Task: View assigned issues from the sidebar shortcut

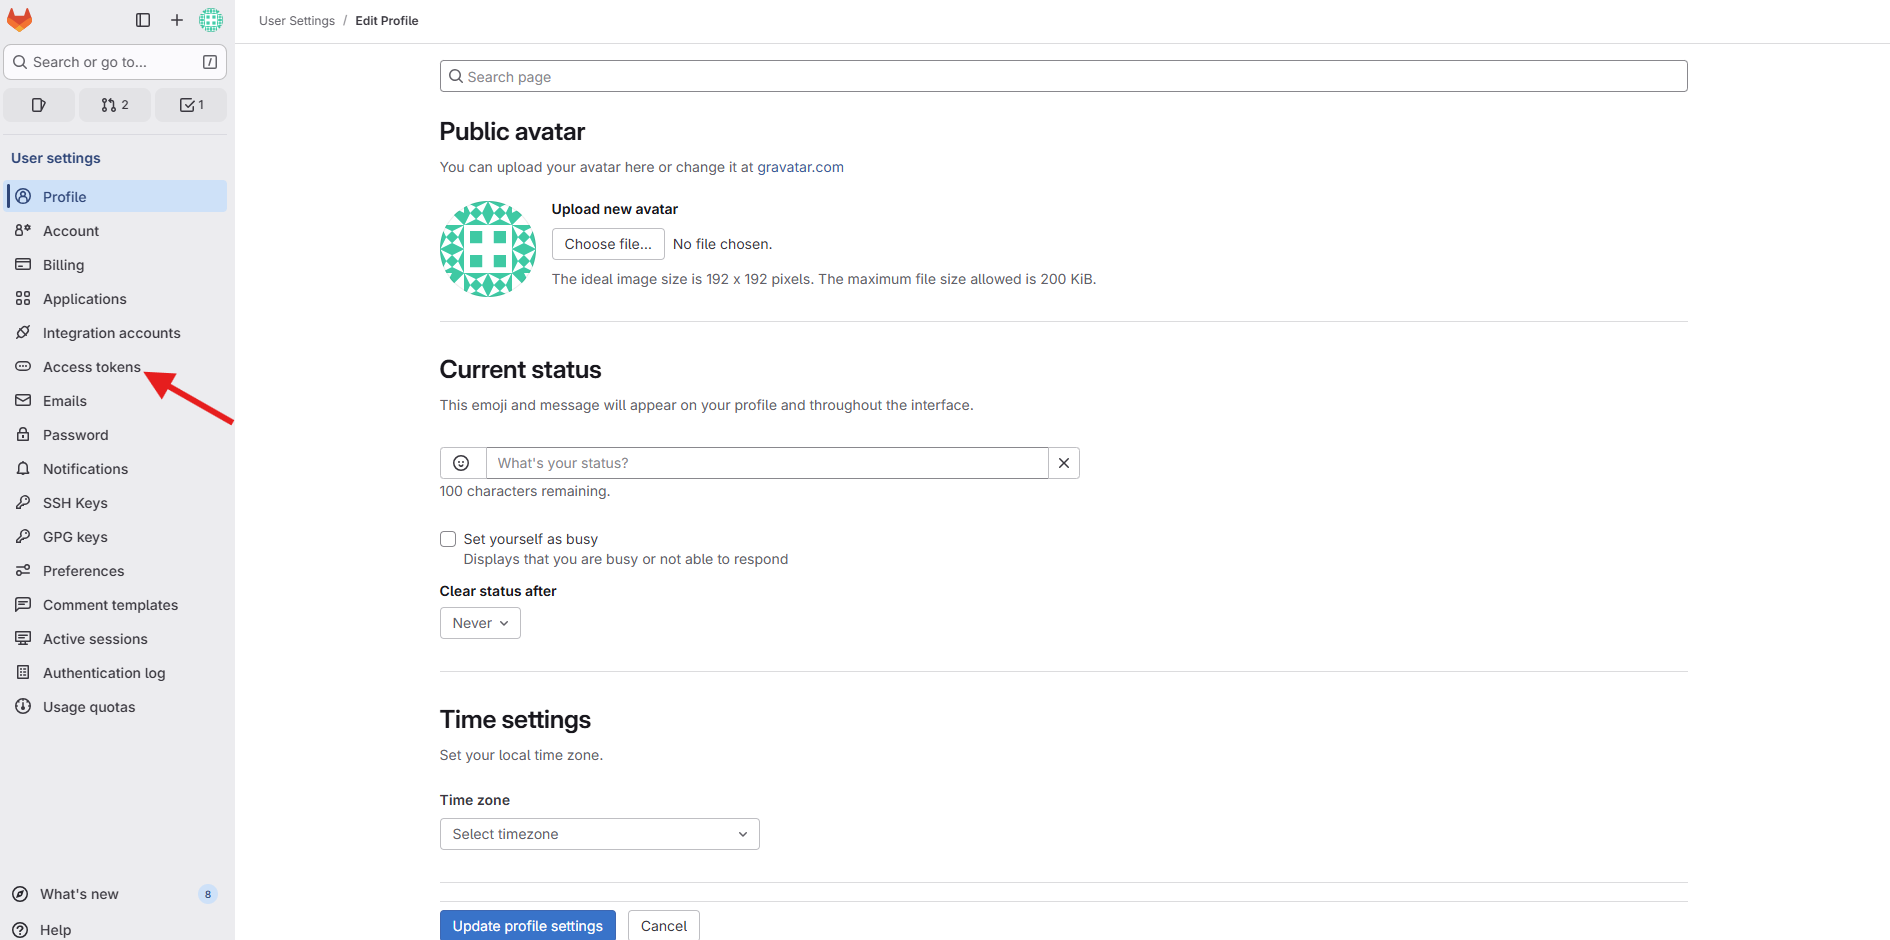Action: (39, 104)
